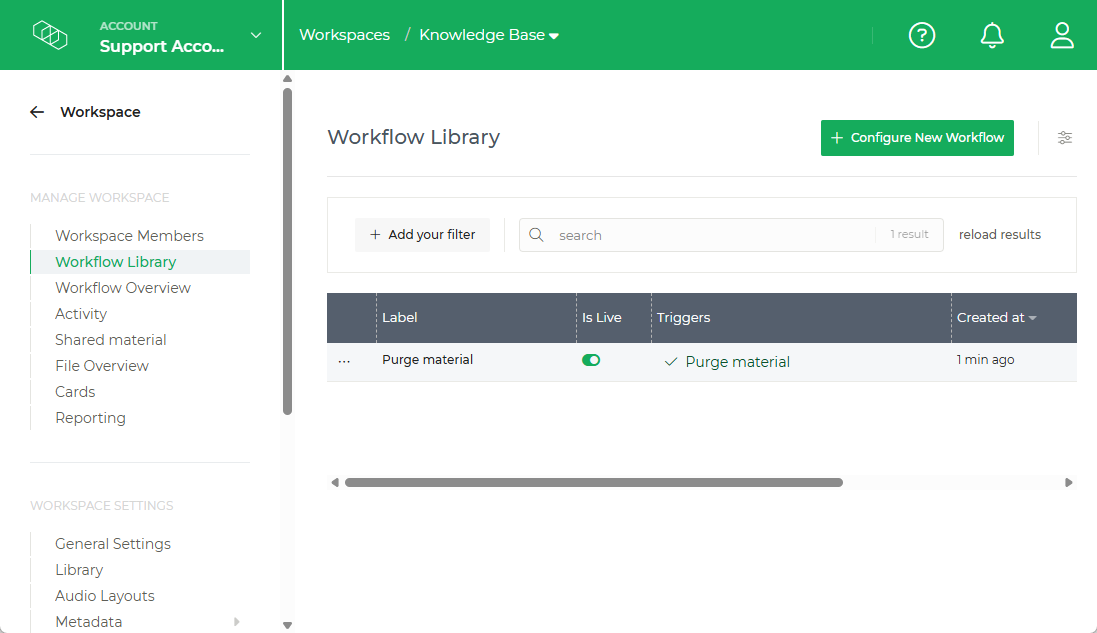Screen dimensions: 1097x633
Task: Click the Workspace back heading text
Action: click(x=100, y=112)
